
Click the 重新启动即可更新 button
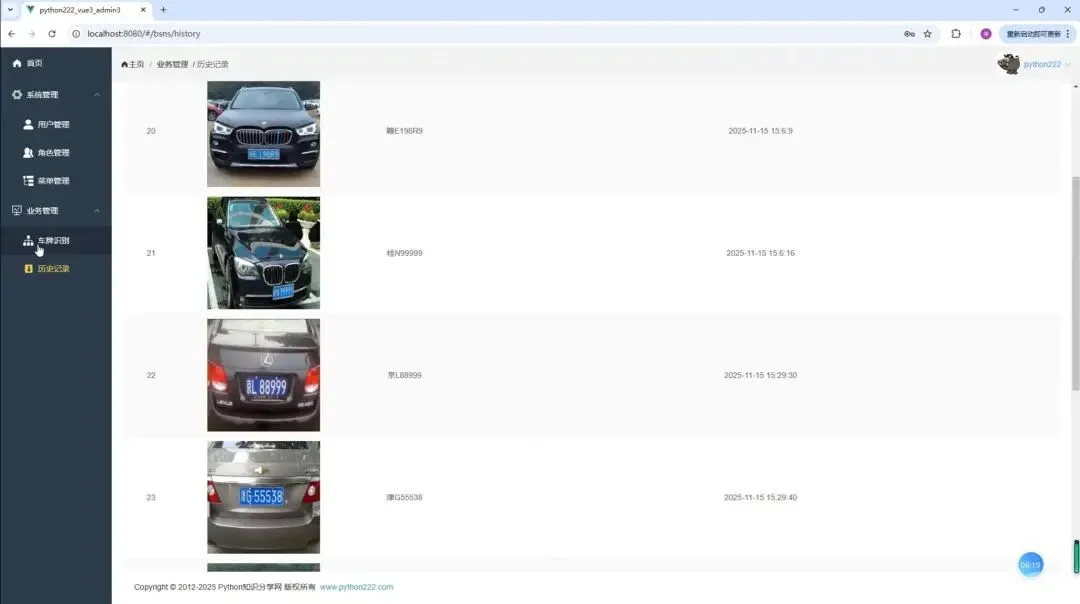[x=1033, y=34]
